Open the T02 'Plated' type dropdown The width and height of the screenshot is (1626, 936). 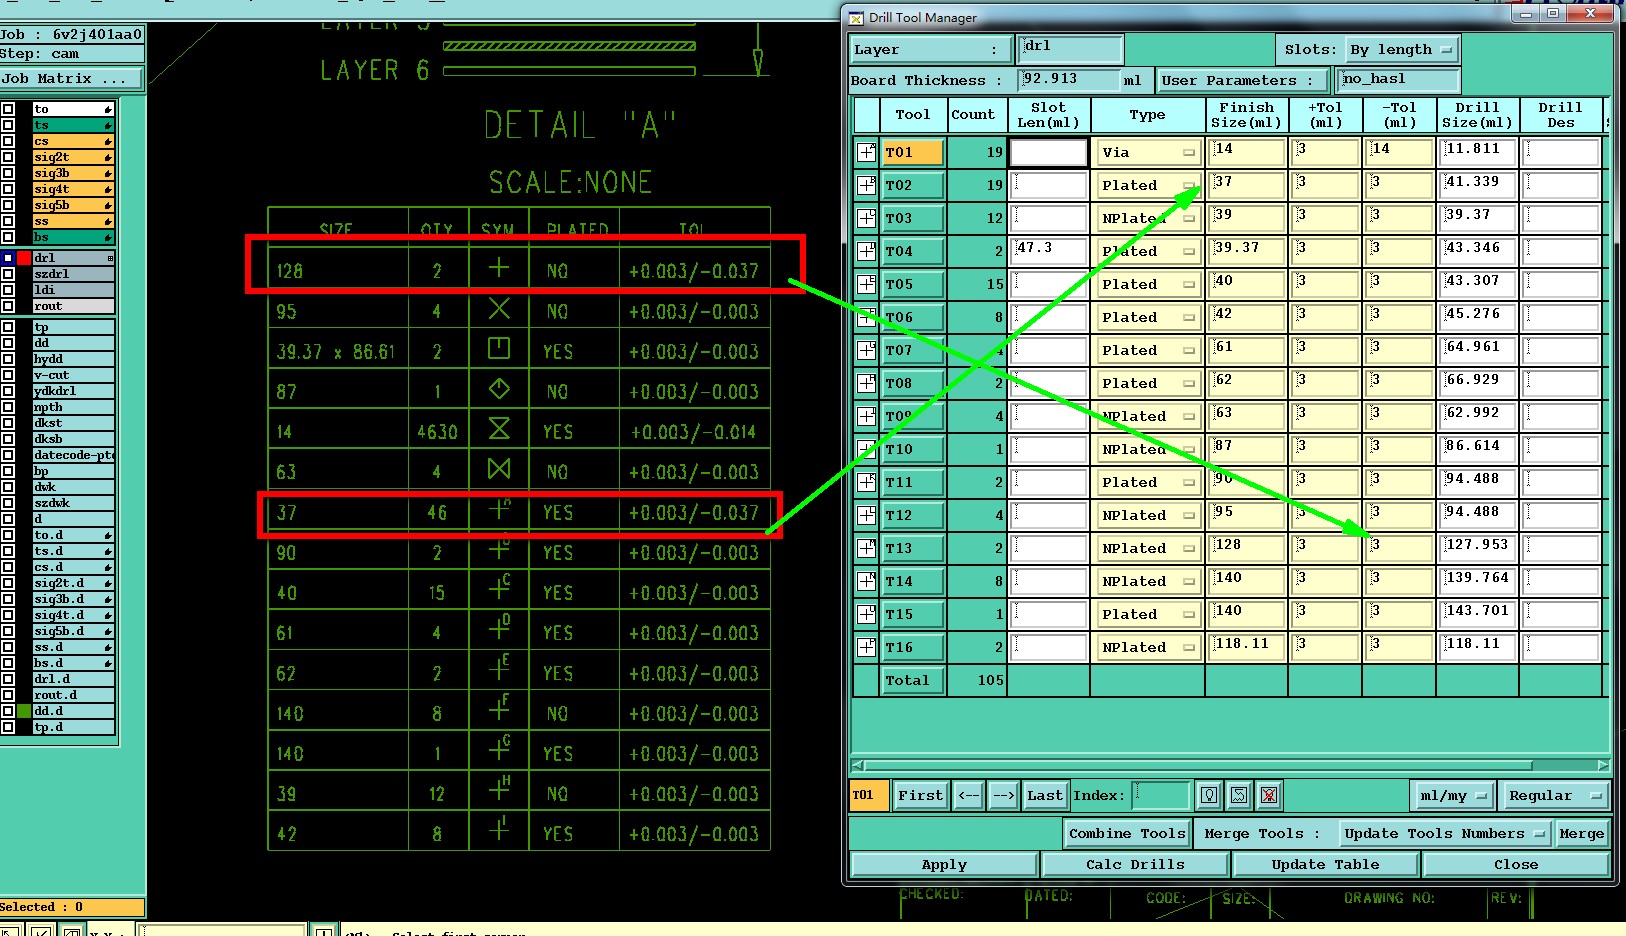click(x=1147, y=185)
